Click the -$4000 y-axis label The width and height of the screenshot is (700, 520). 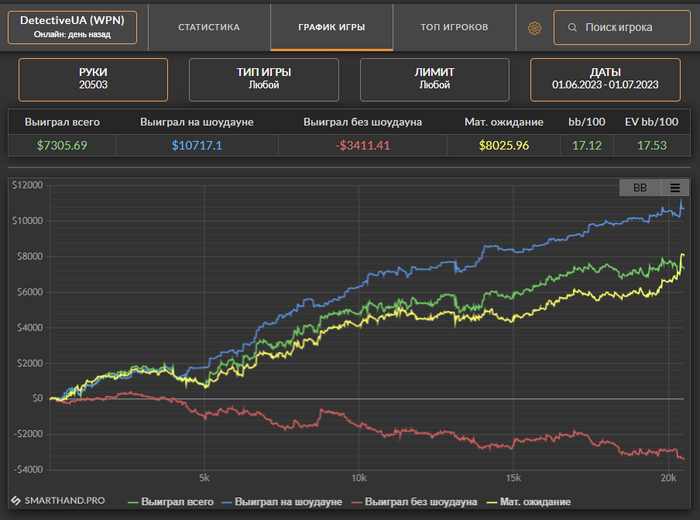point(29,470)
